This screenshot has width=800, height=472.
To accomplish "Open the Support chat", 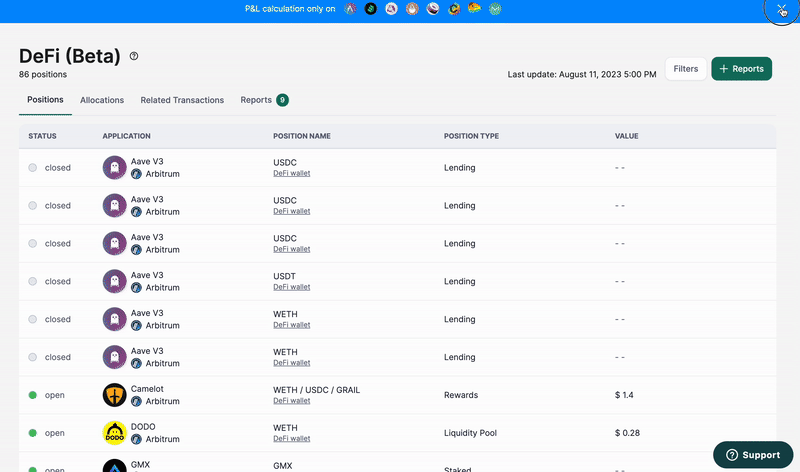I will coord(753,455).
